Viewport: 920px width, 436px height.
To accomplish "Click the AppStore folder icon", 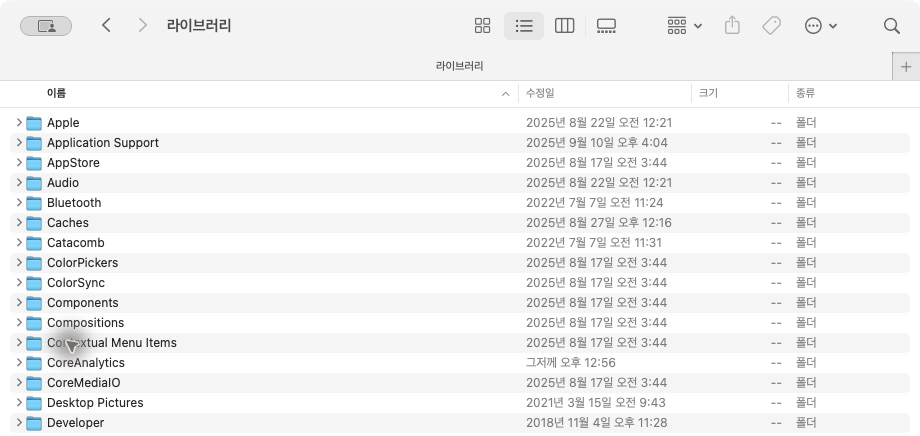I will [x=34, y=163].
